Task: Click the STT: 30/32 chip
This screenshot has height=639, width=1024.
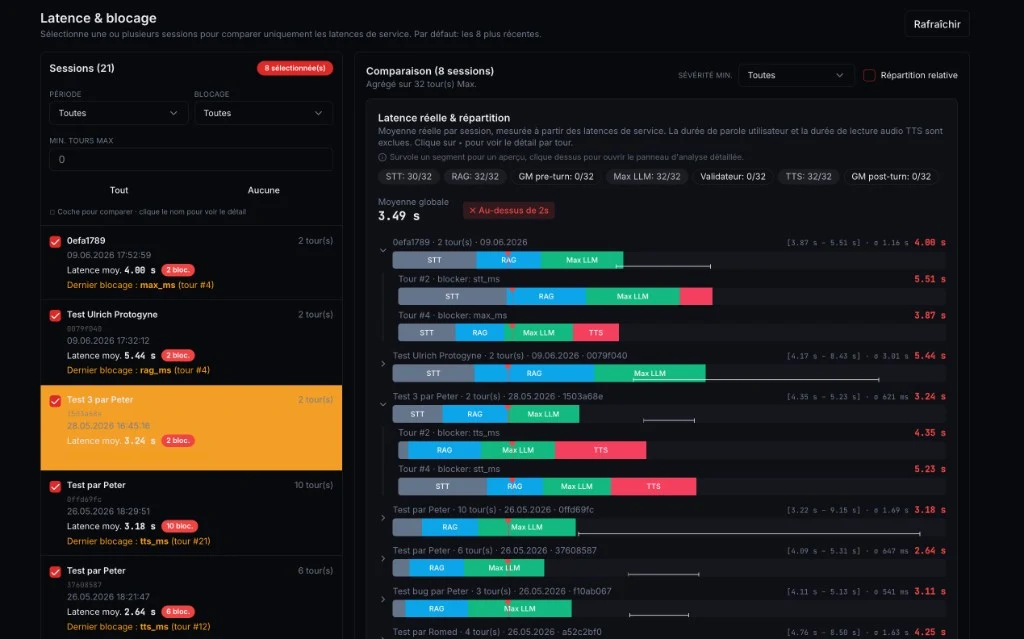Action: [408, 176]
